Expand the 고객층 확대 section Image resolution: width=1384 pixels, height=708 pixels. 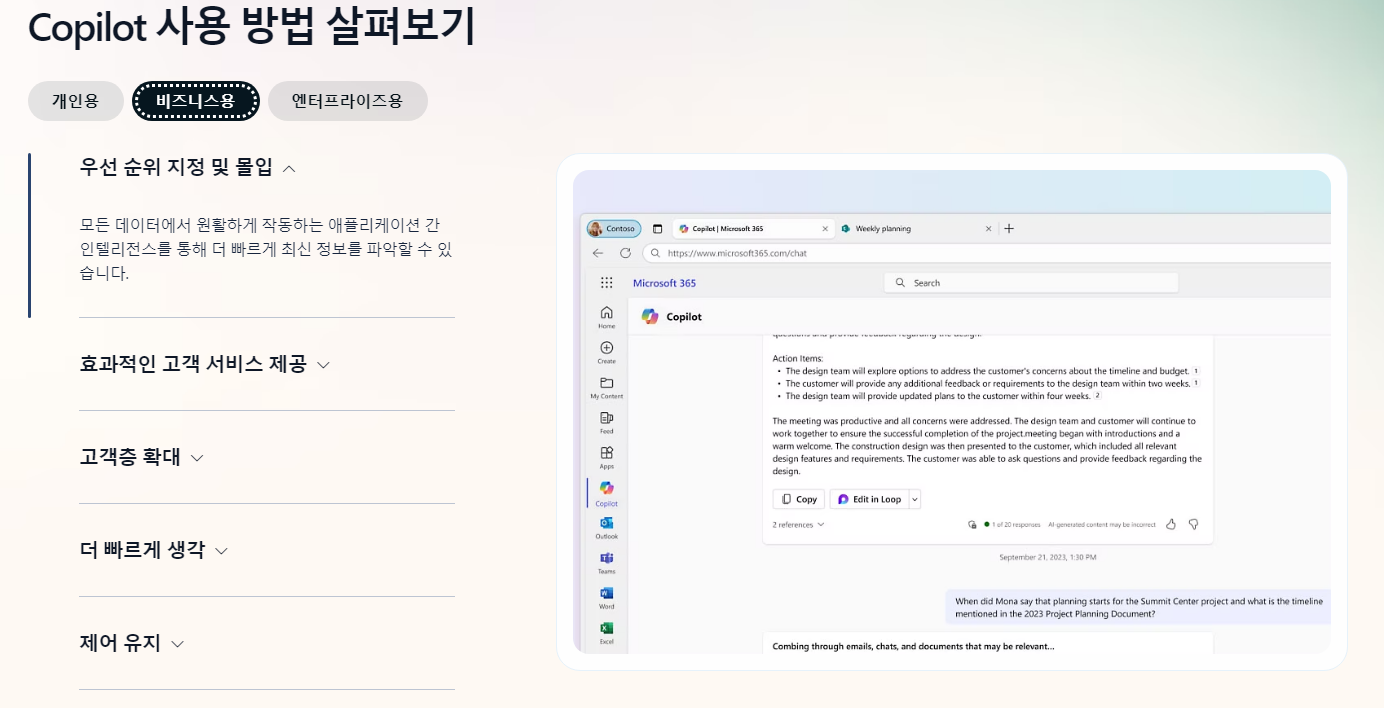[x=142, y=458]
